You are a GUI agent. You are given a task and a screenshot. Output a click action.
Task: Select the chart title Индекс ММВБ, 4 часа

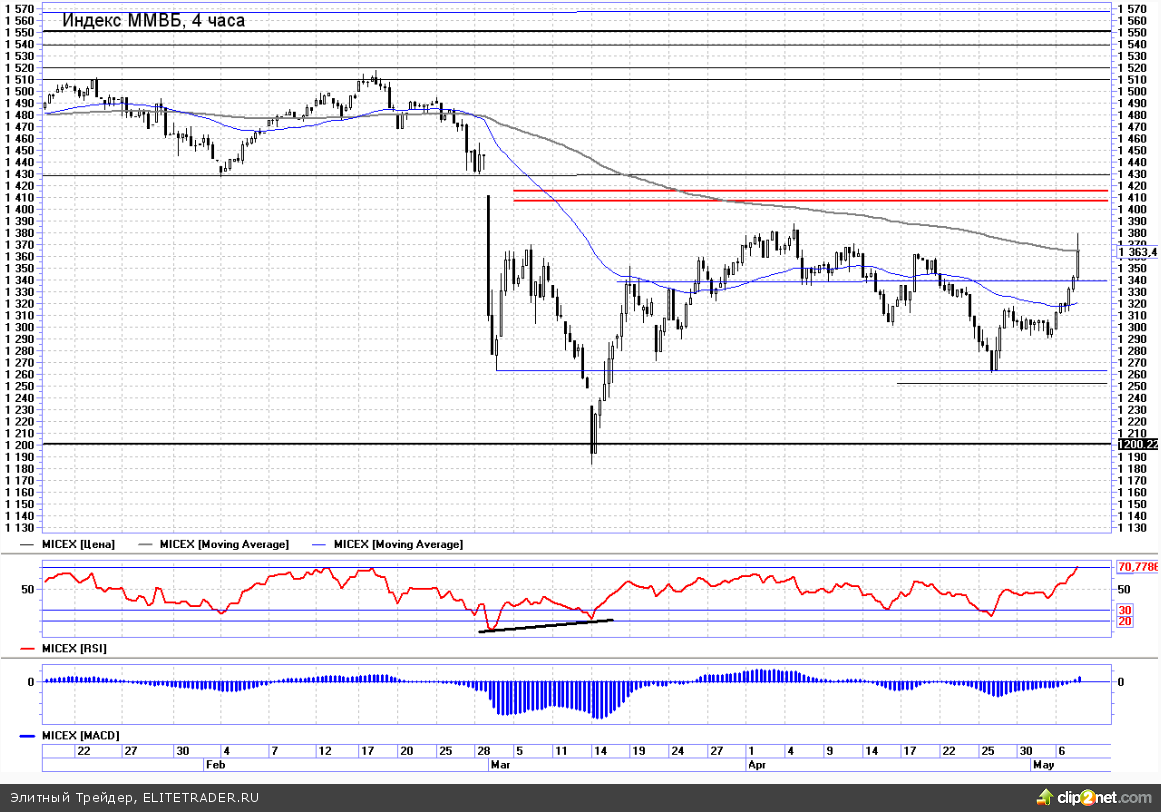153,20
